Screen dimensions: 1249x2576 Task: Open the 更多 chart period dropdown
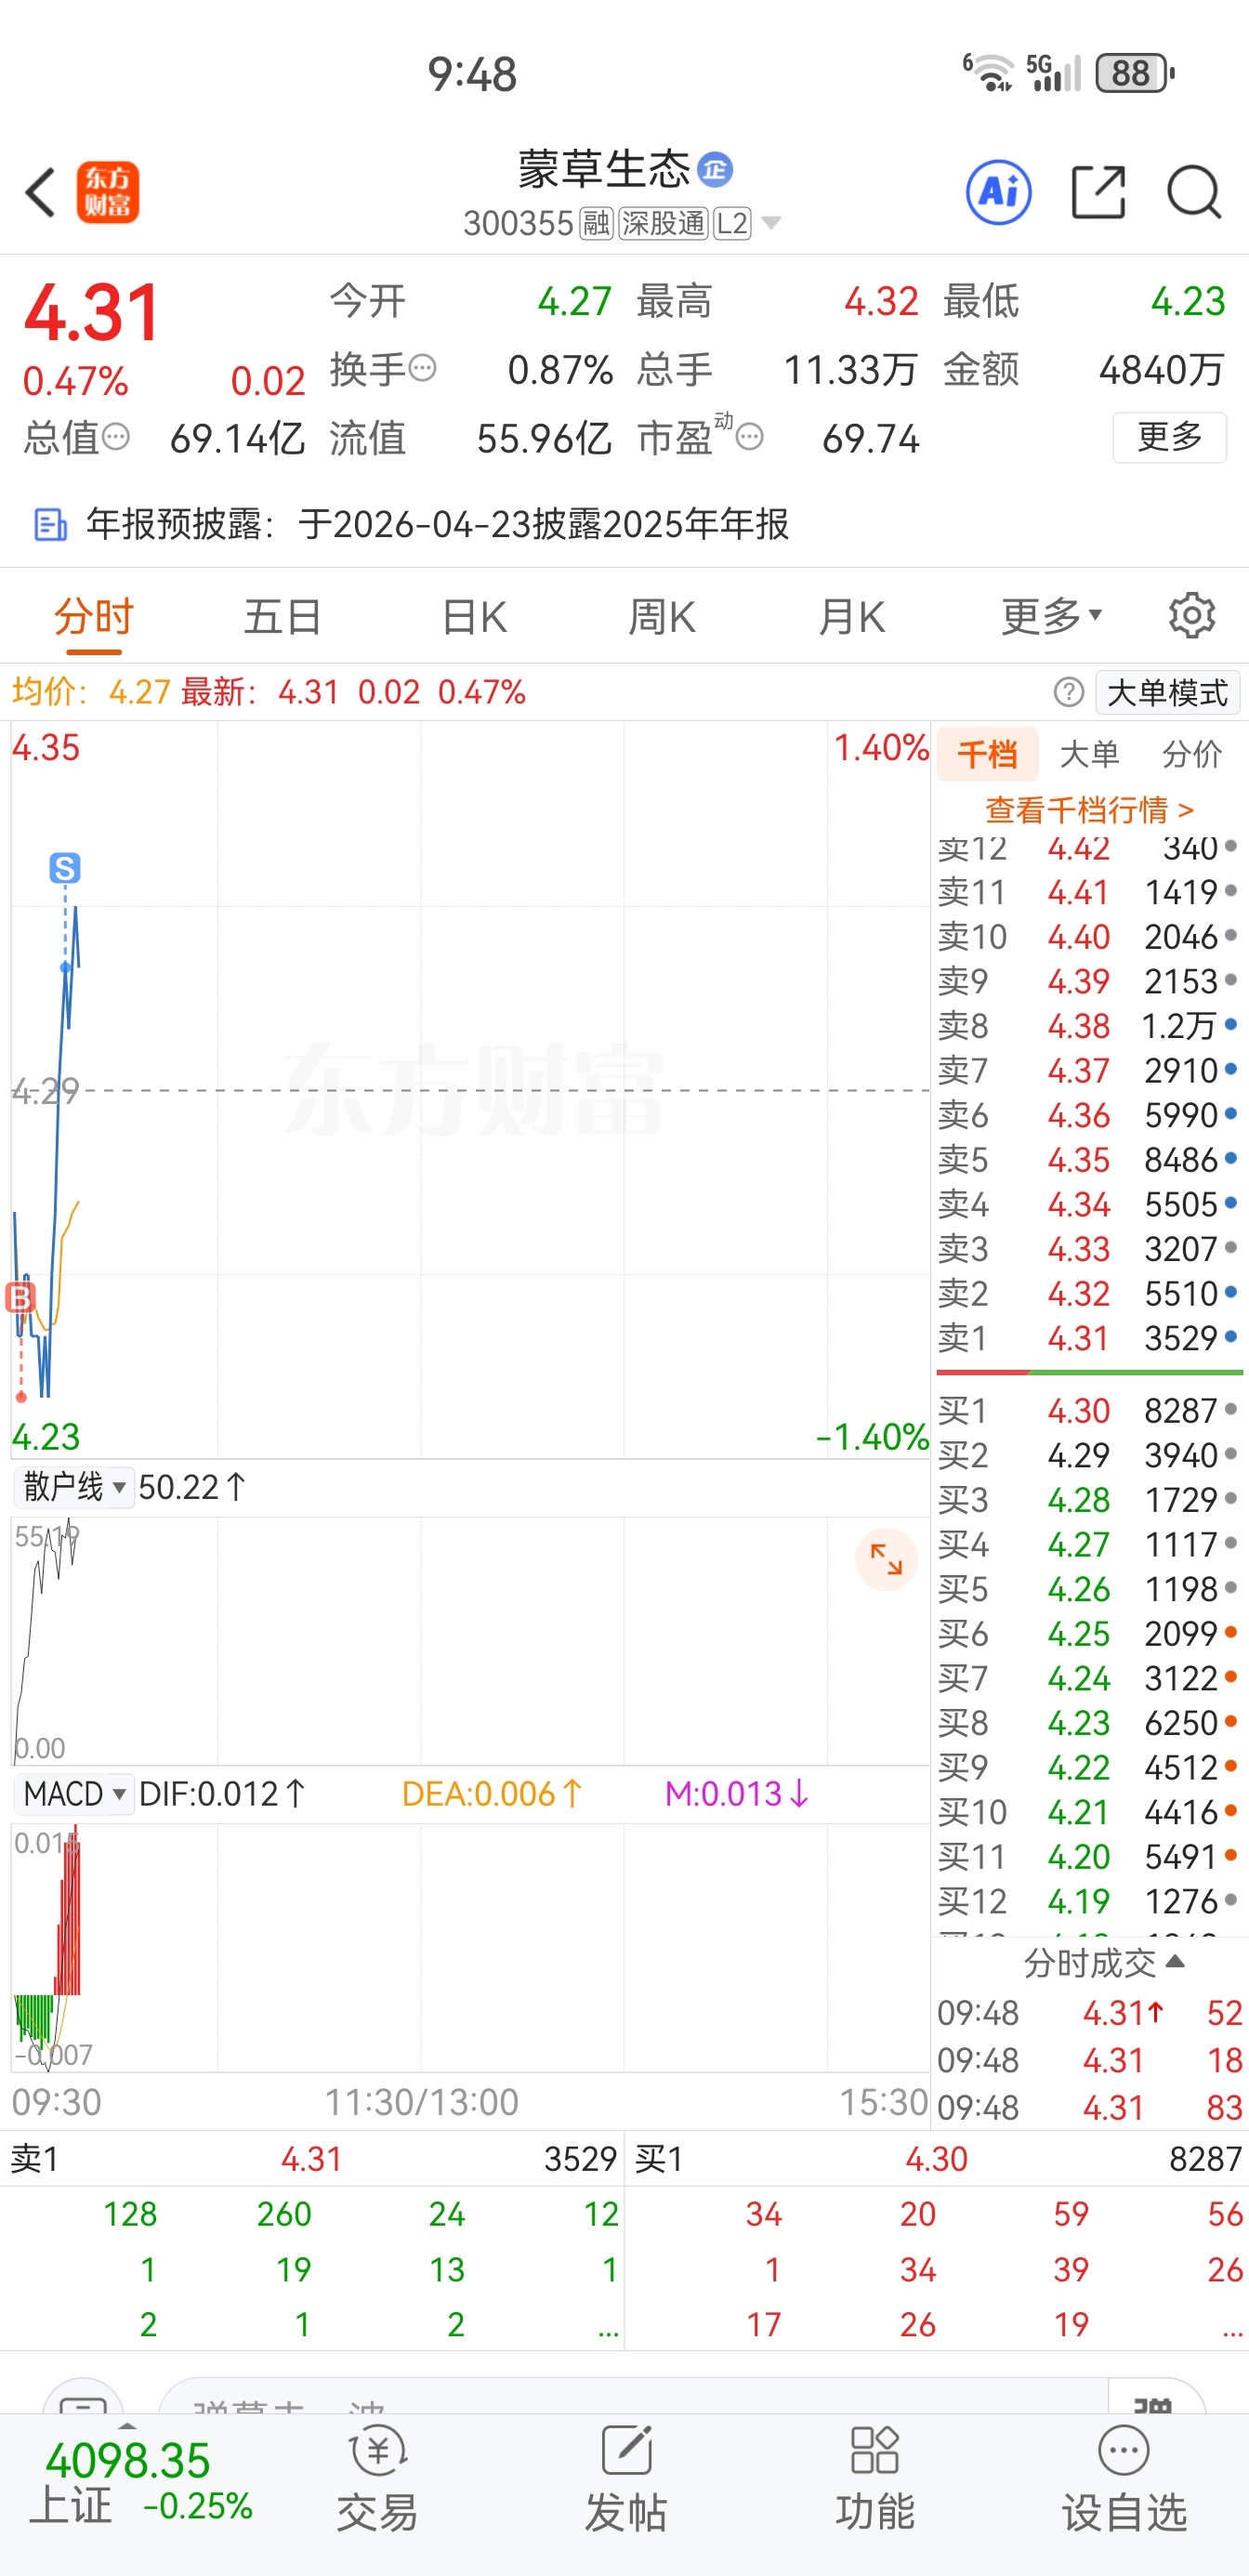tap(1052, 616)
